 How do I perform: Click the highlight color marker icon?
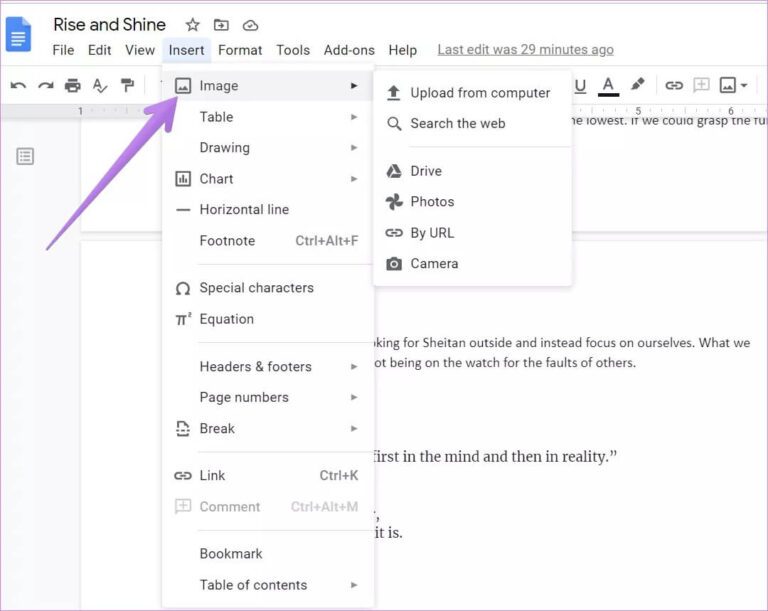point(637,85)
